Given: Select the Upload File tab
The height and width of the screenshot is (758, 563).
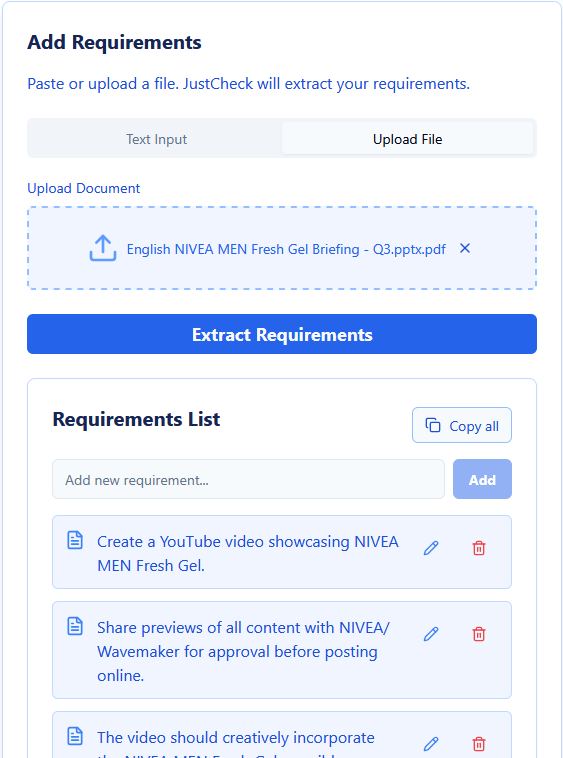Looking at the screenshot, I should pos(407,139).
